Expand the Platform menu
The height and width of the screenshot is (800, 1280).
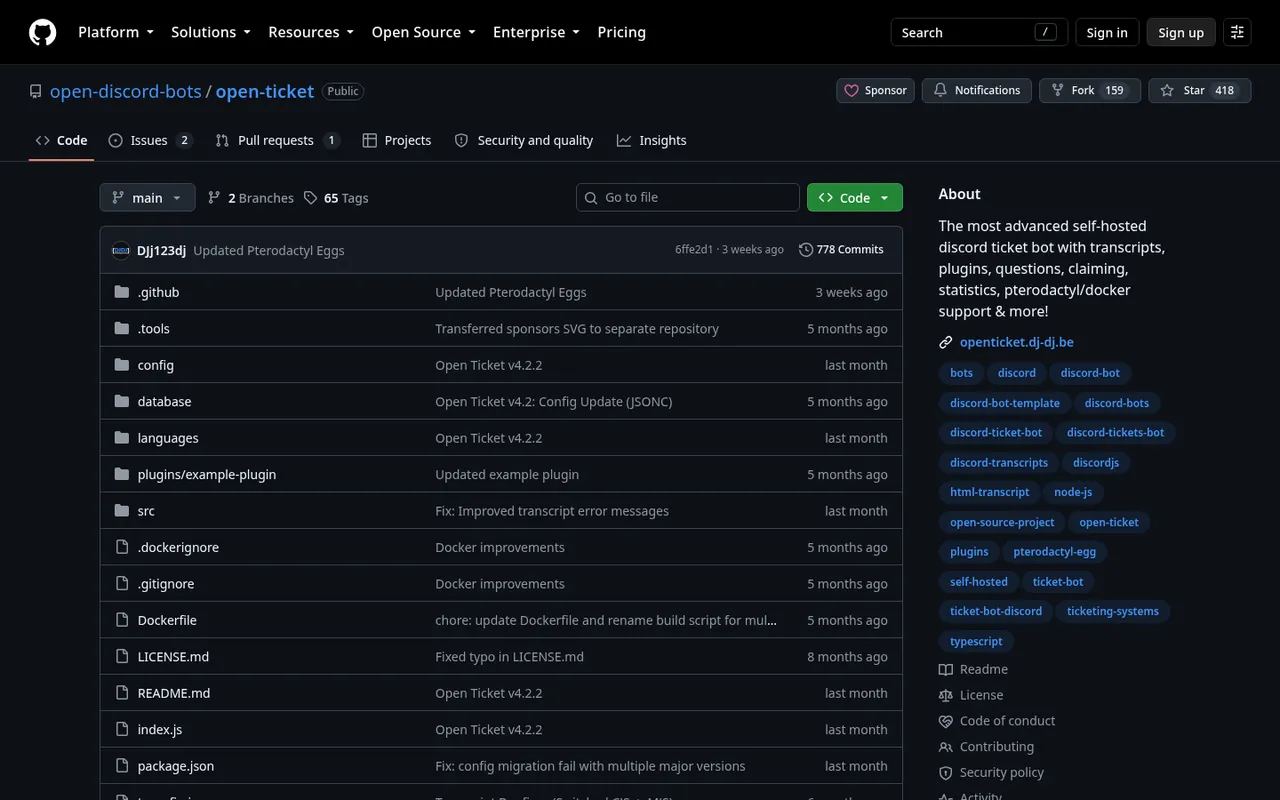[116, 32]
